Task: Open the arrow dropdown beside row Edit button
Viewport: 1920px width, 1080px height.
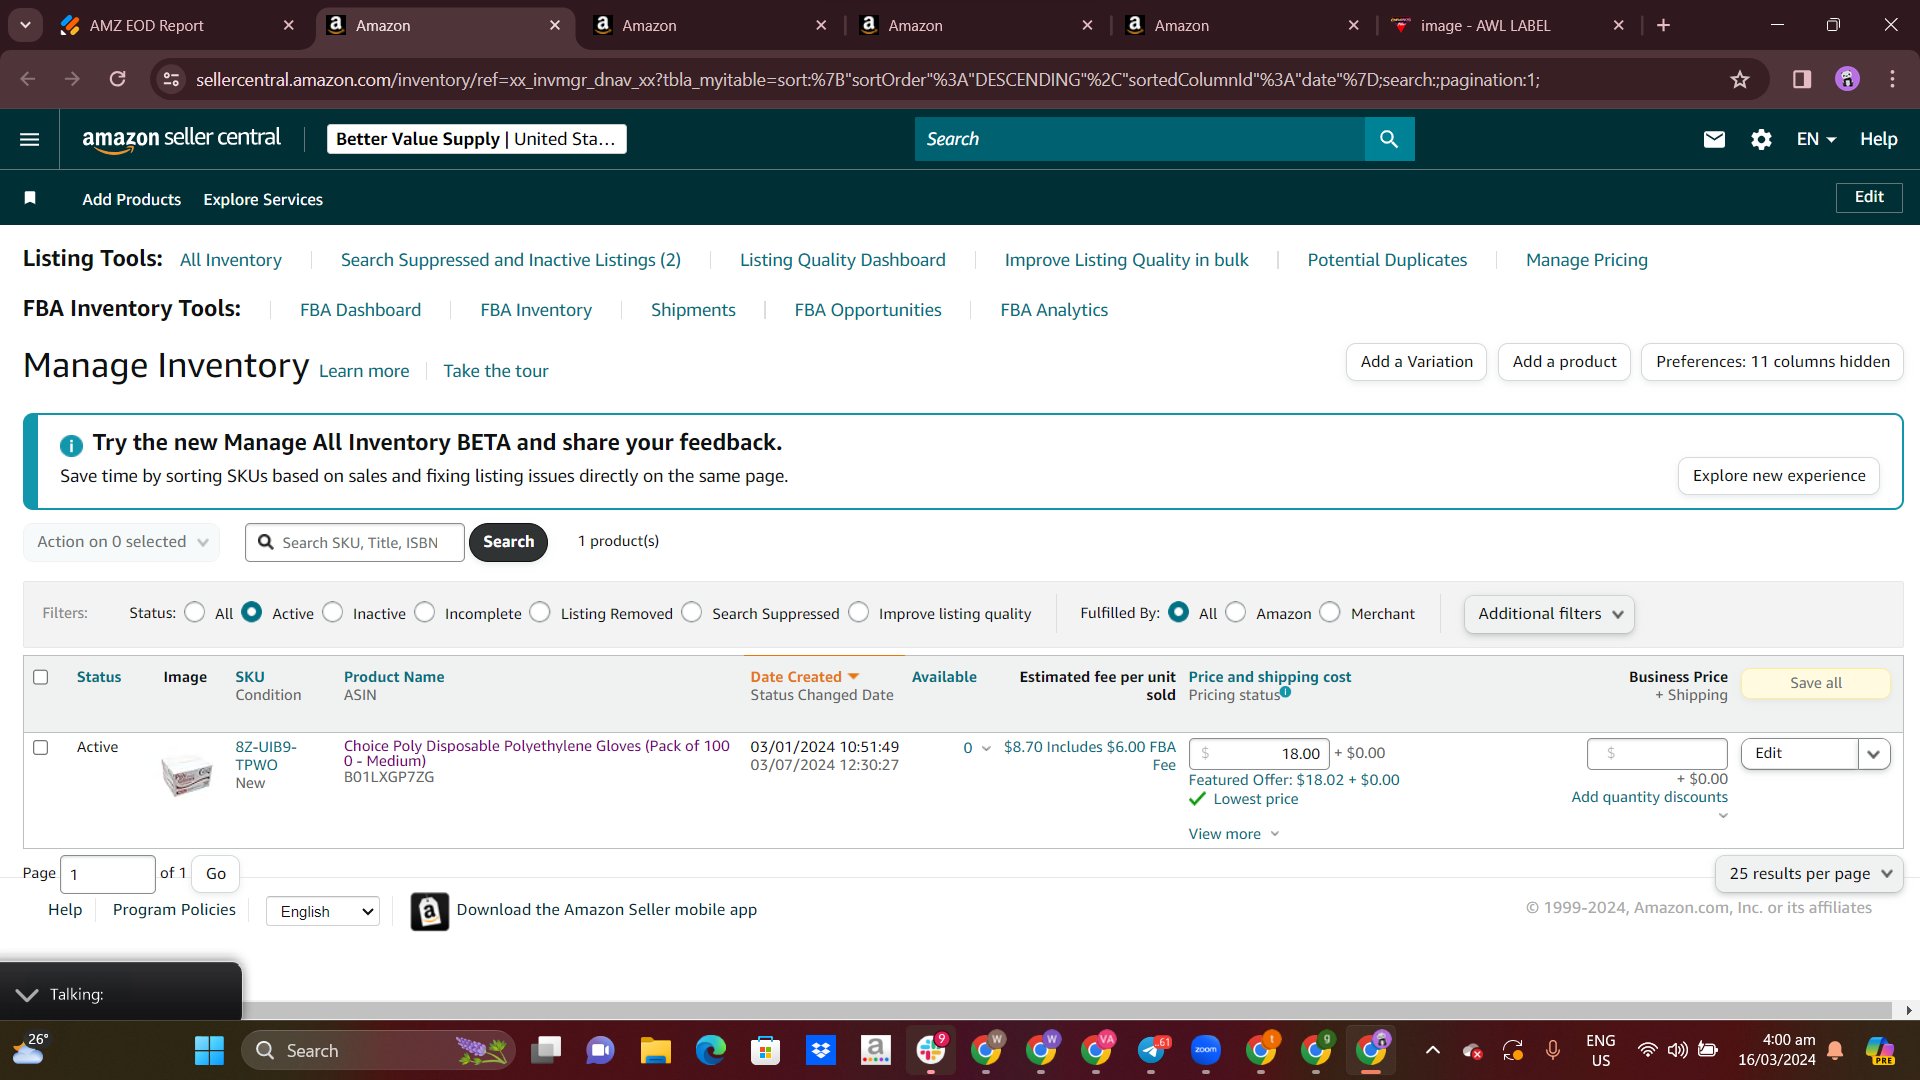Action: click(1874, 754)
